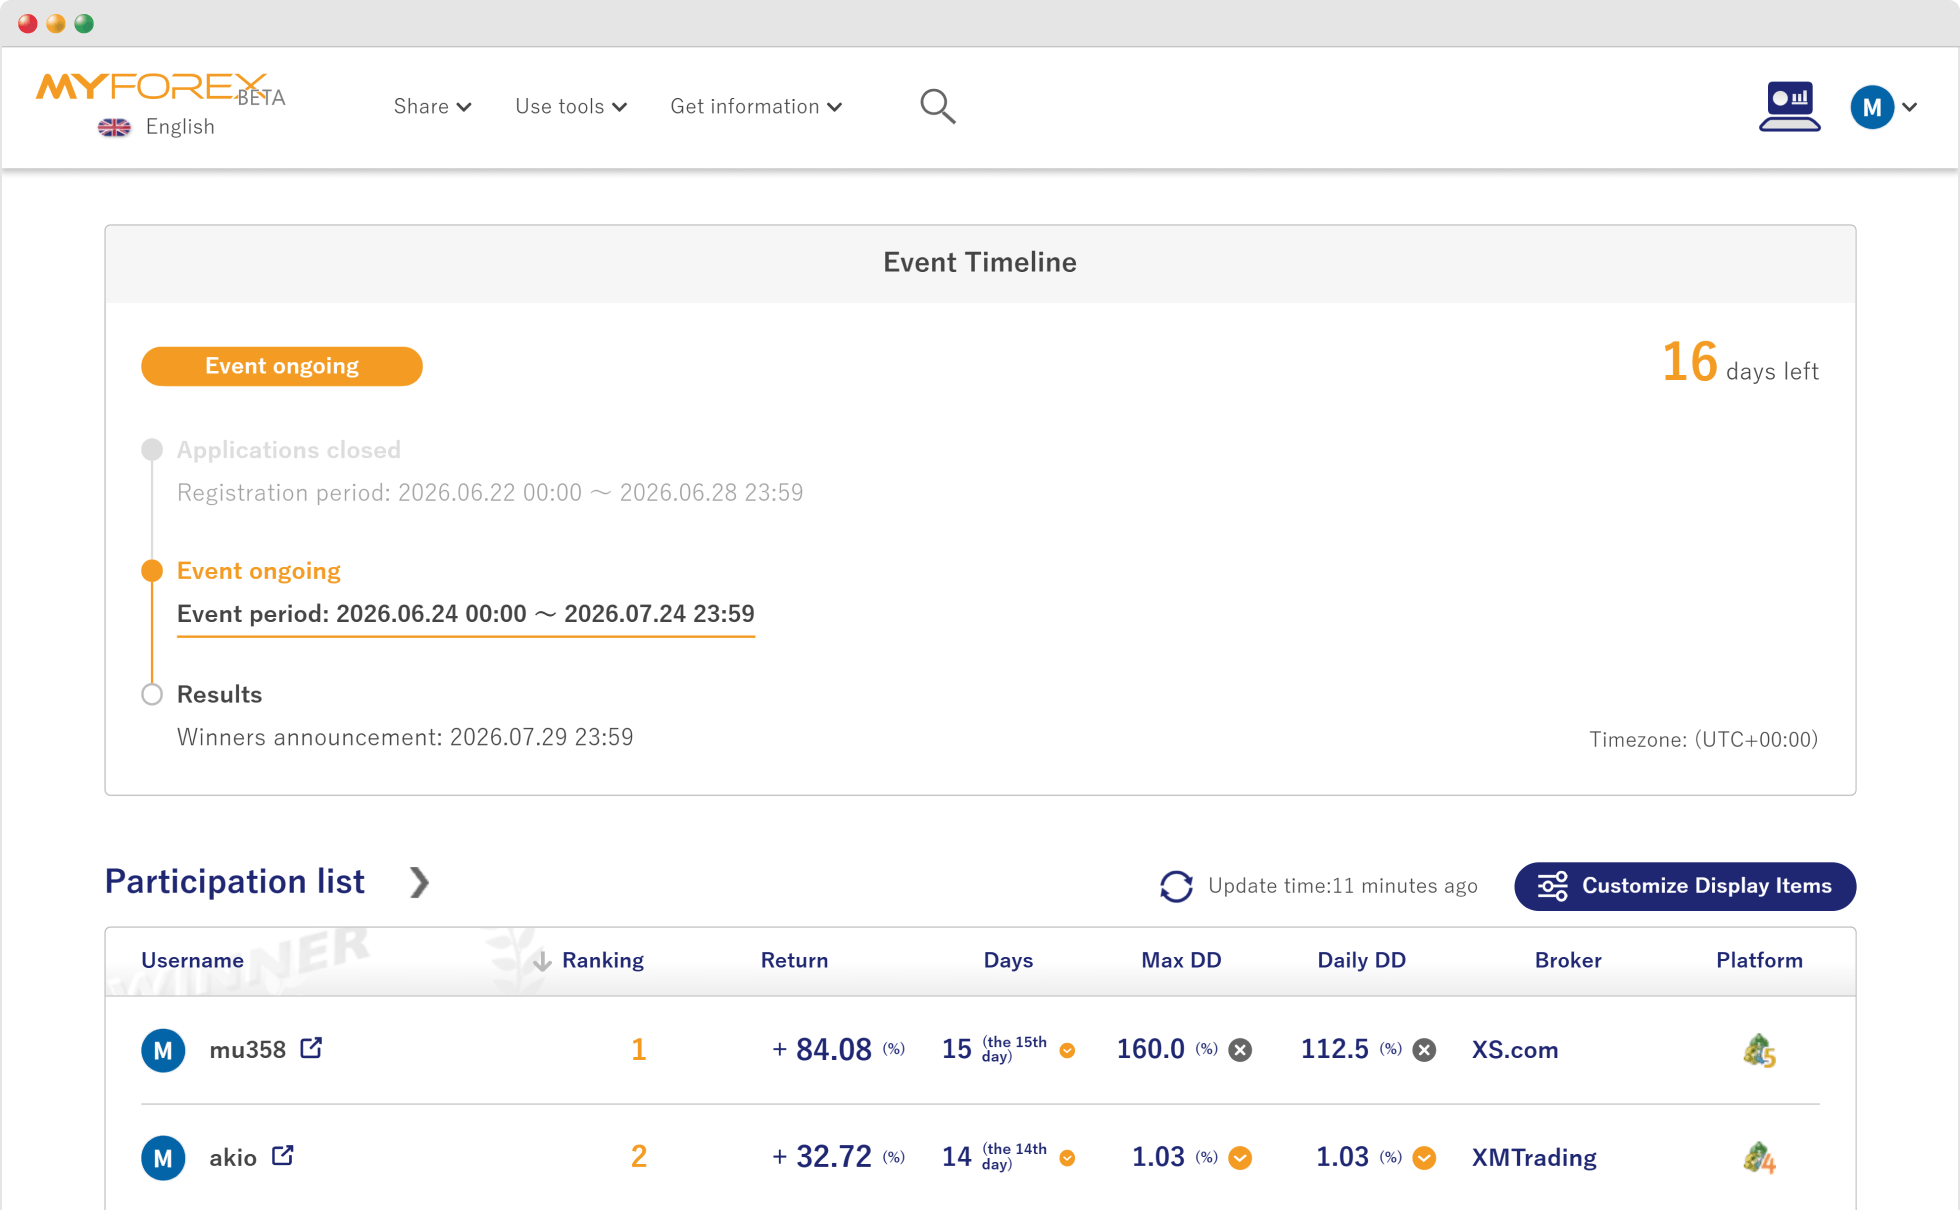
Task: Click the XS.com broker name
Action: point(1515,1050)
